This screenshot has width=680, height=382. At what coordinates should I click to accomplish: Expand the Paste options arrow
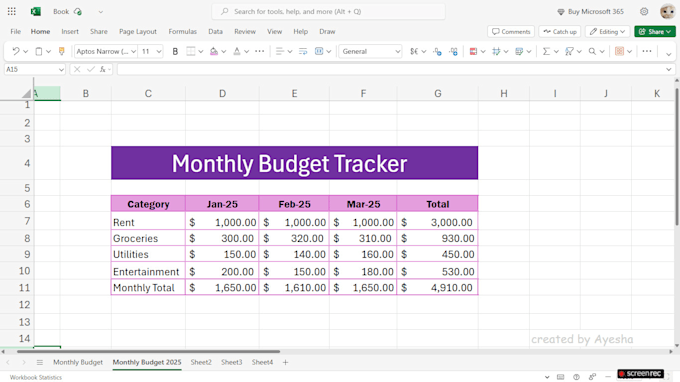48,52
